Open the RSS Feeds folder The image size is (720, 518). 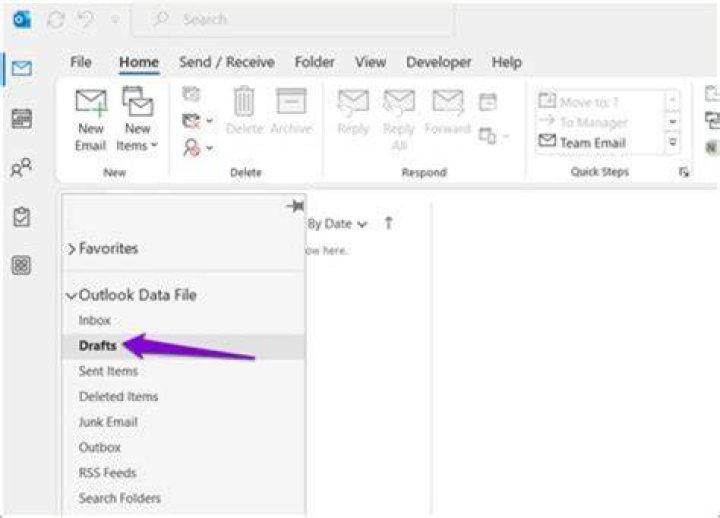107,473
